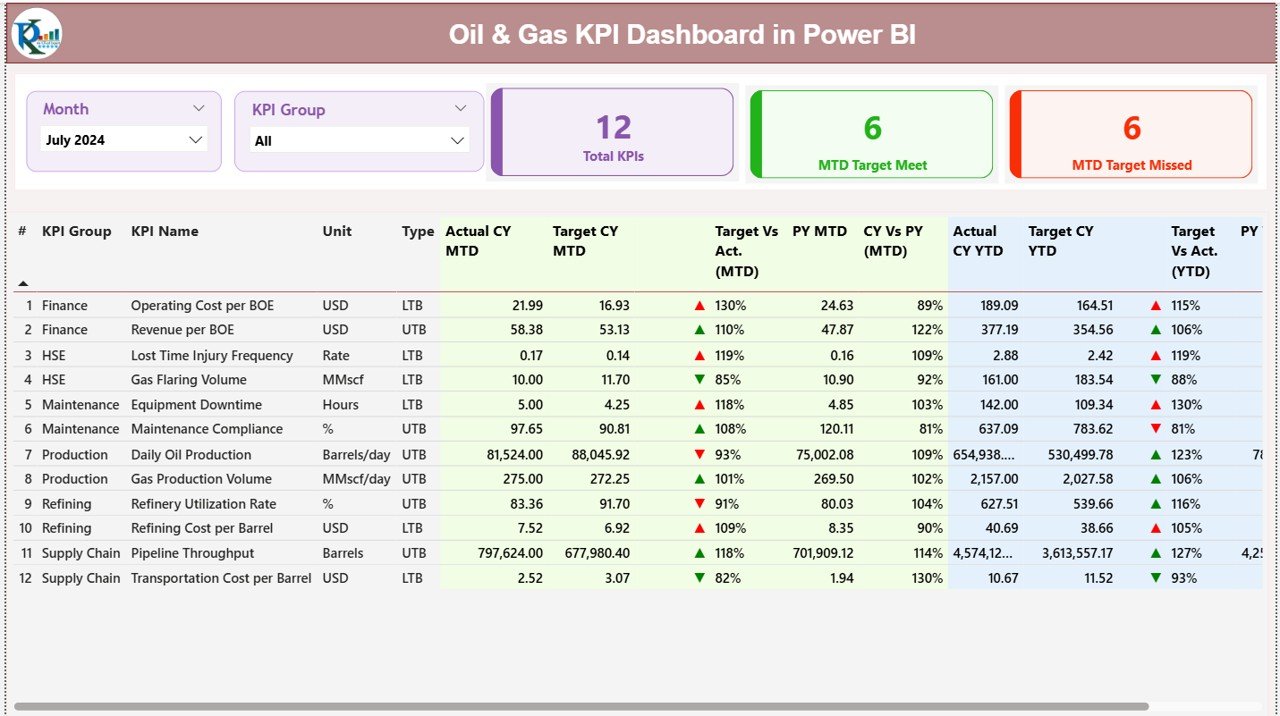This screenshot has height=716, width=1280.
Task: Click the 6 MTD Target Meet card
Action: point(871,134)
